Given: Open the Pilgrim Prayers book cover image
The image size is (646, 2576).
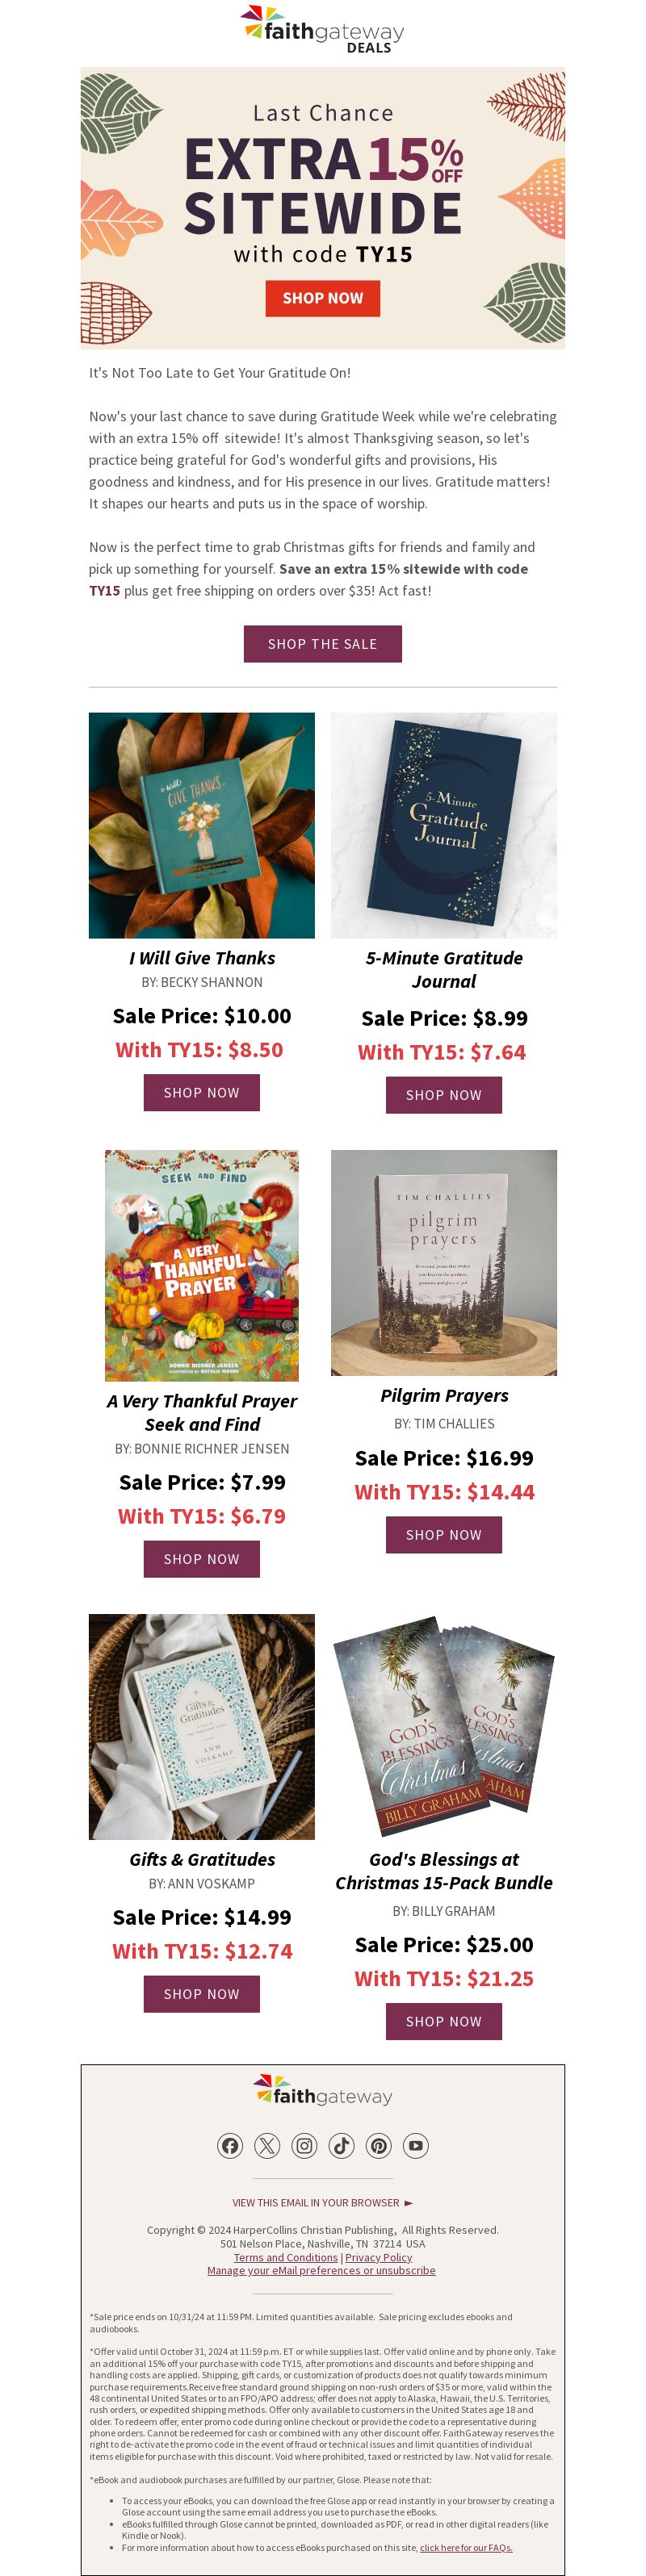Looking at the screenshot, I should pyautogui.click(x=443, y=1262).
